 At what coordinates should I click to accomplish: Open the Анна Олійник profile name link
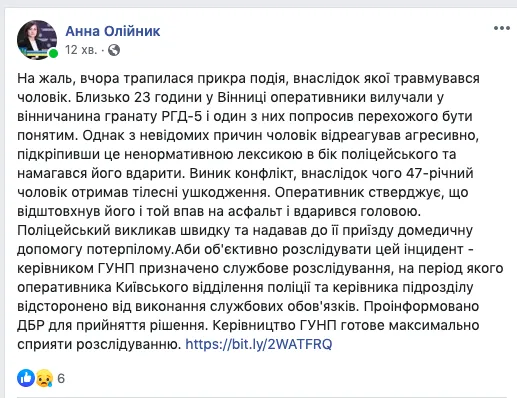[113, 31]
